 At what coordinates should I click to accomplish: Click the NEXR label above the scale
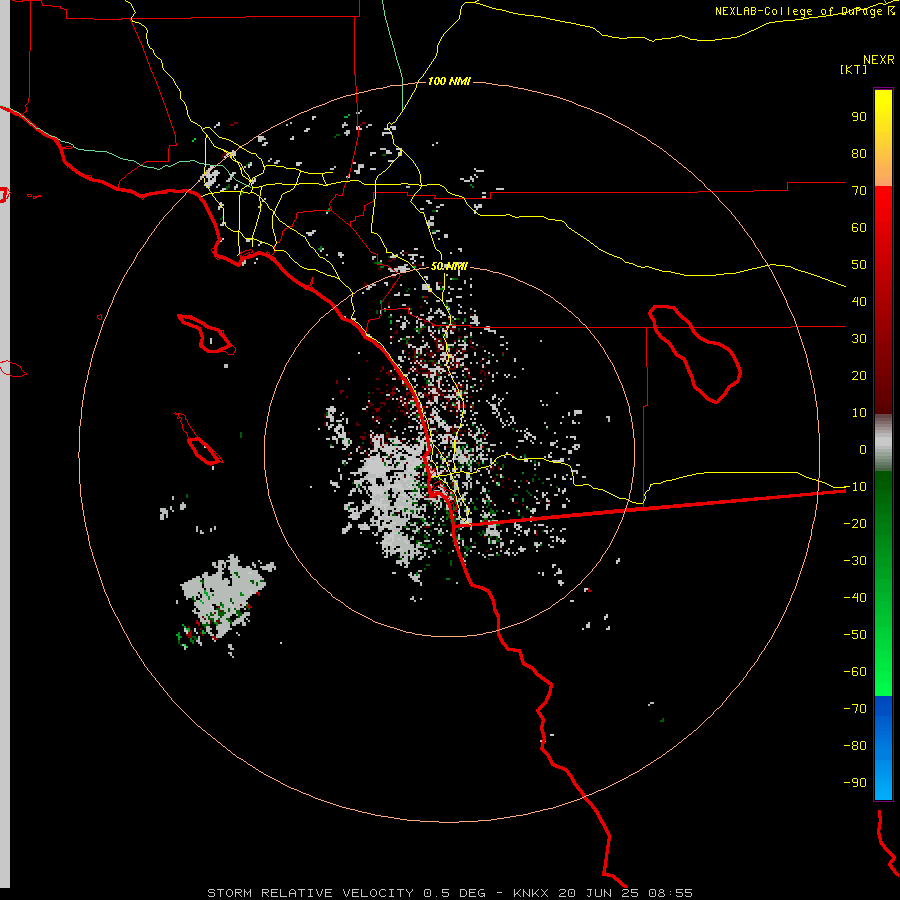pos(878,60)
